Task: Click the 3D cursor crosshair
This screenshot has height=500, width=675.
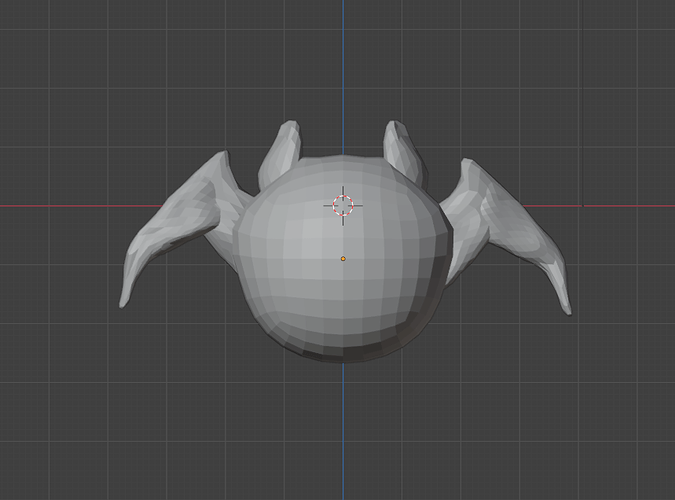Action: (x=343, y=205)
